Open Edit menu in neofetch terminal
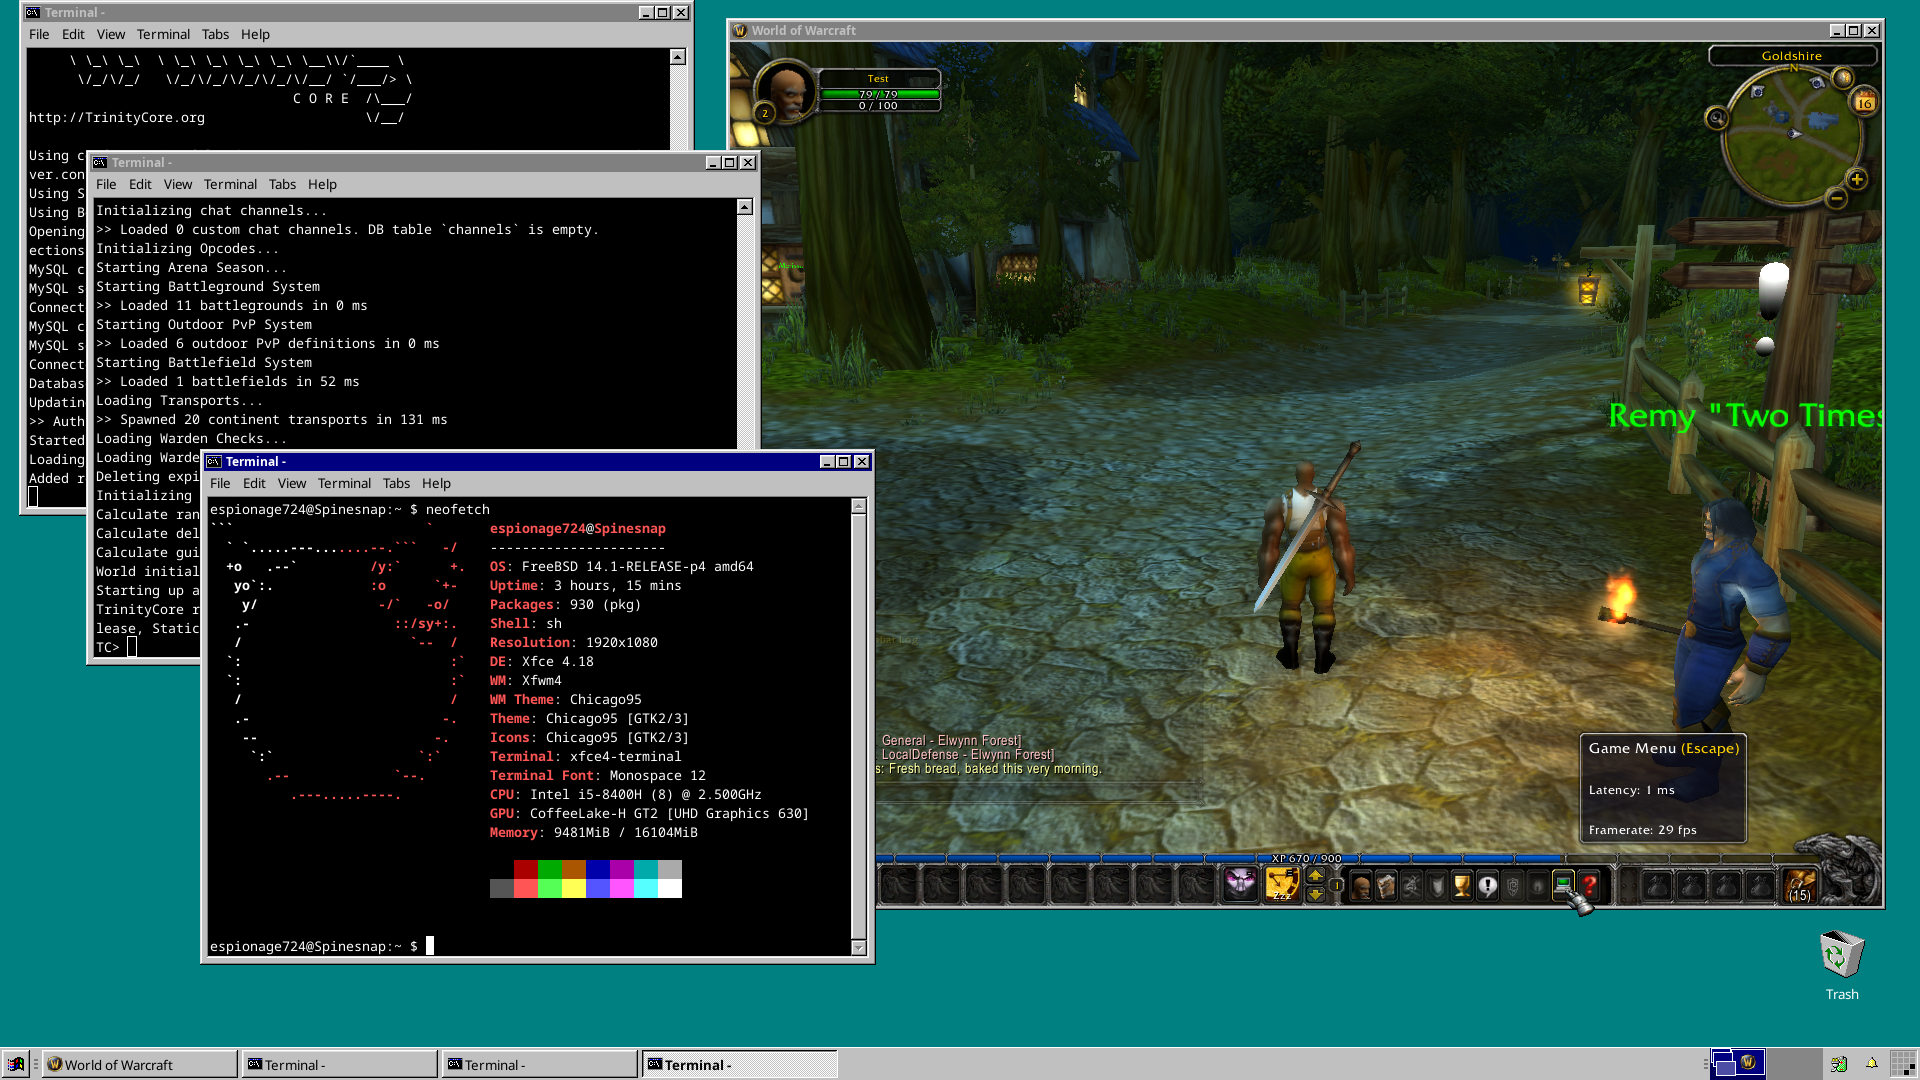 coord(254,483)
